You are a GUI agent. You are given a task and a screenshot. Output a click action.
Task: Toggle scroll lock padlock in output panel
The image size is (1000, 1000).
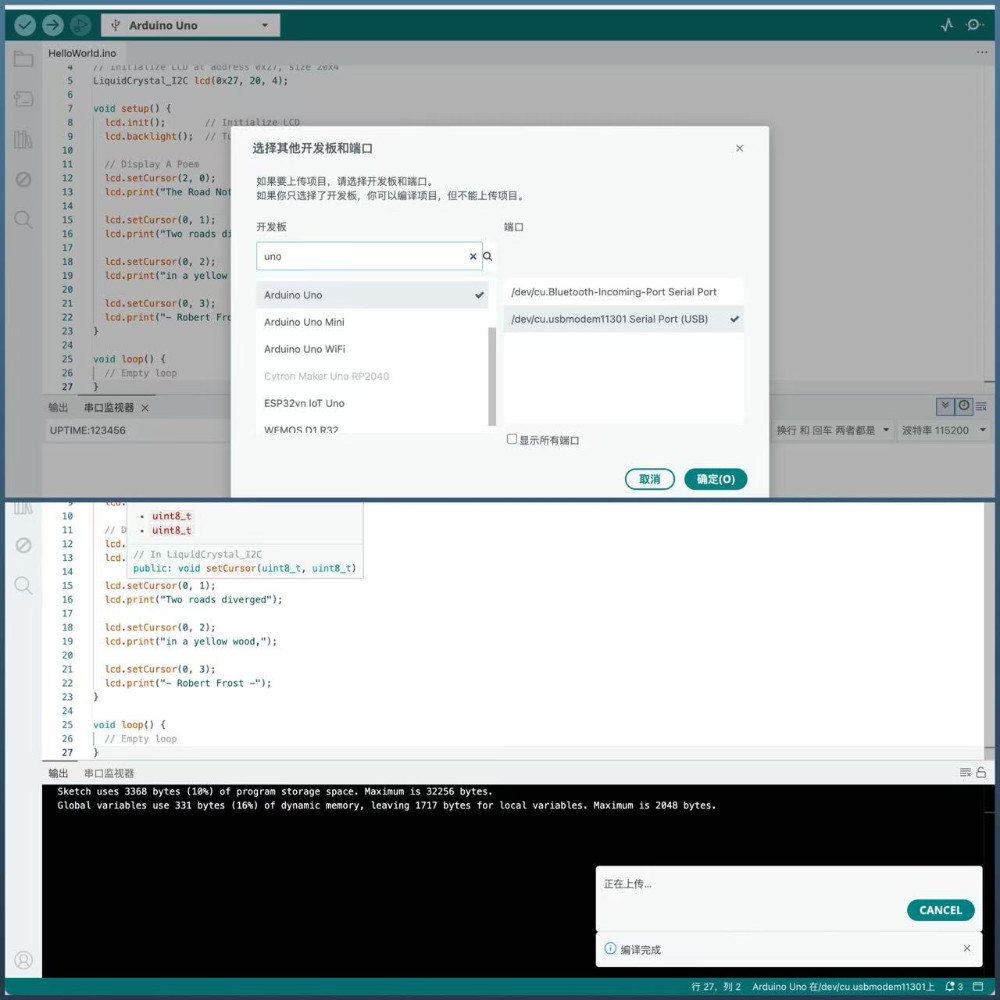(x=981, y=772)
